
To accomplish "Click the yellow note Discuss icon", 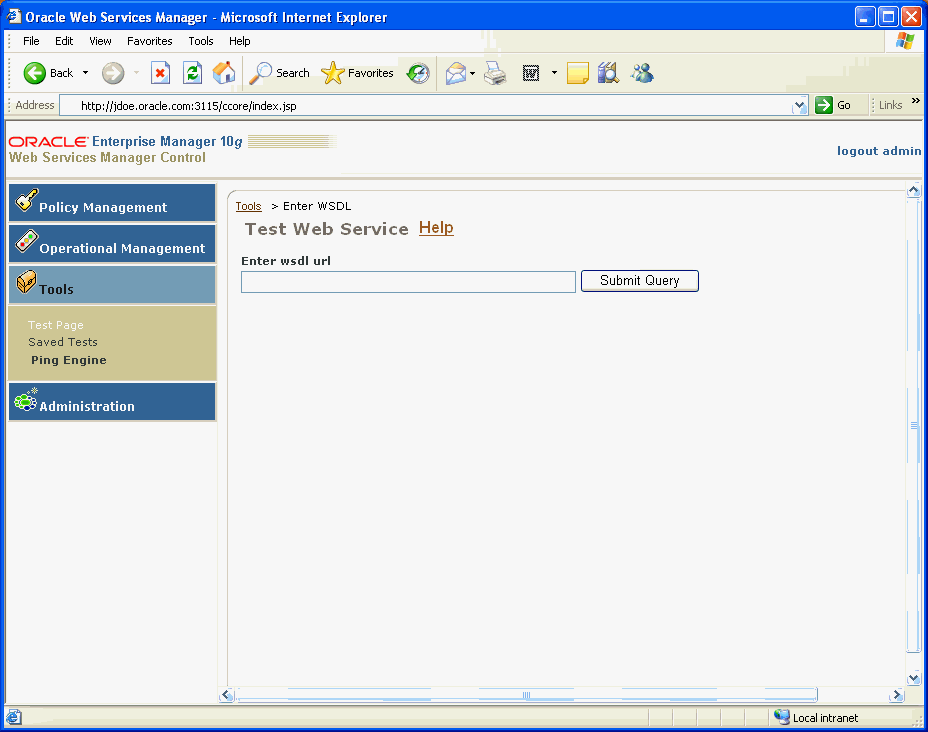I will [x=578, y=73].
